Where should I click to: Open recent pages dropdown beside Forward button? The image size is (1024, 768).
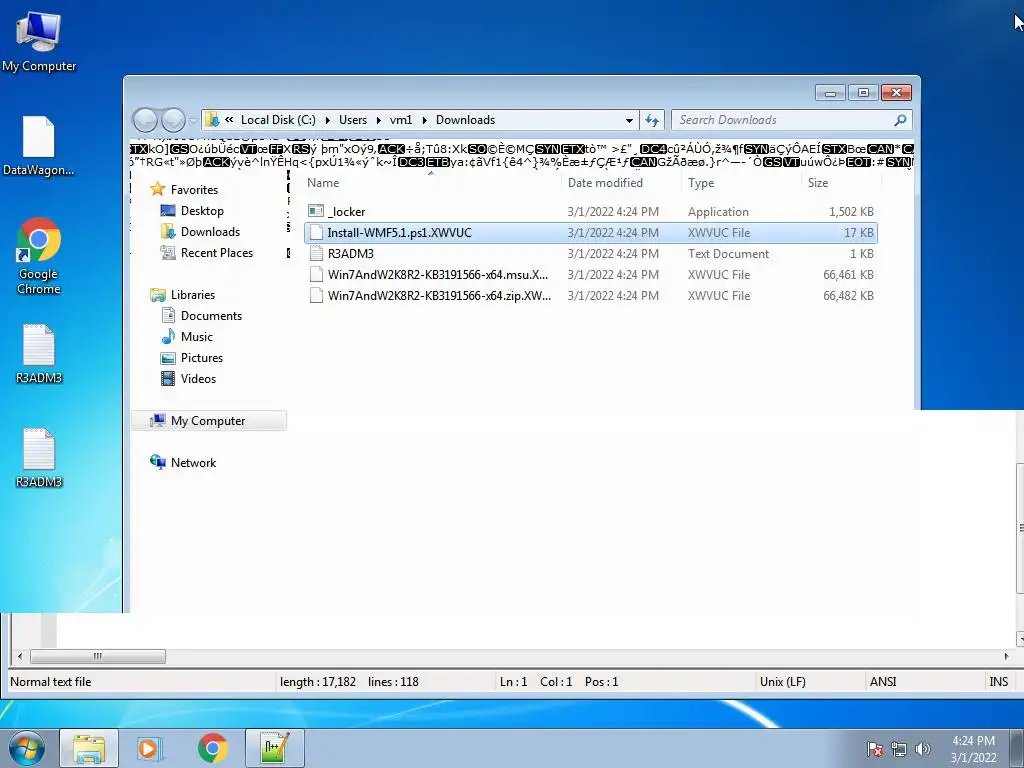point(193,121)
